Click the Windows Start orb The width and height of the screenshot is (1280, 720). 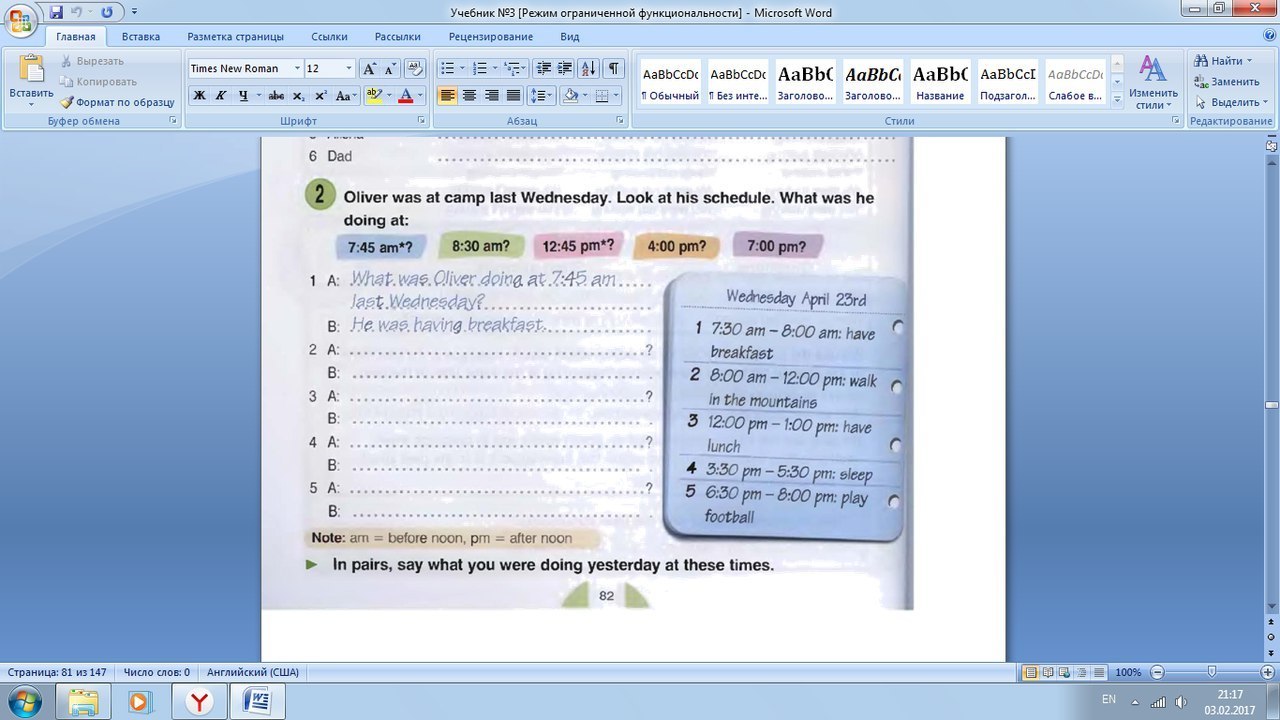[x=24, y=700]
